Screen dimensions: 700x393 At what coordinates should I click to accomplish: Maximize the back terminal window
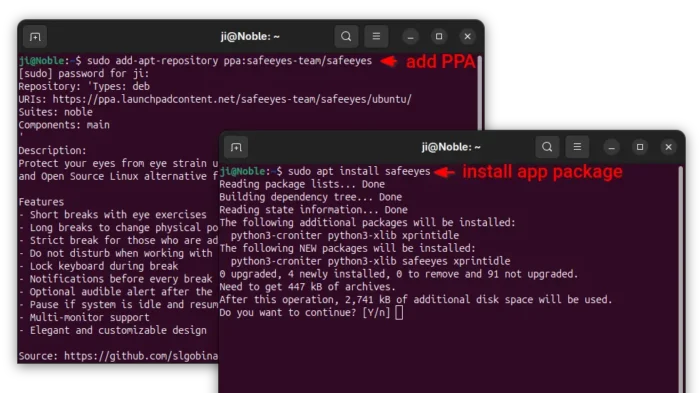439,37
